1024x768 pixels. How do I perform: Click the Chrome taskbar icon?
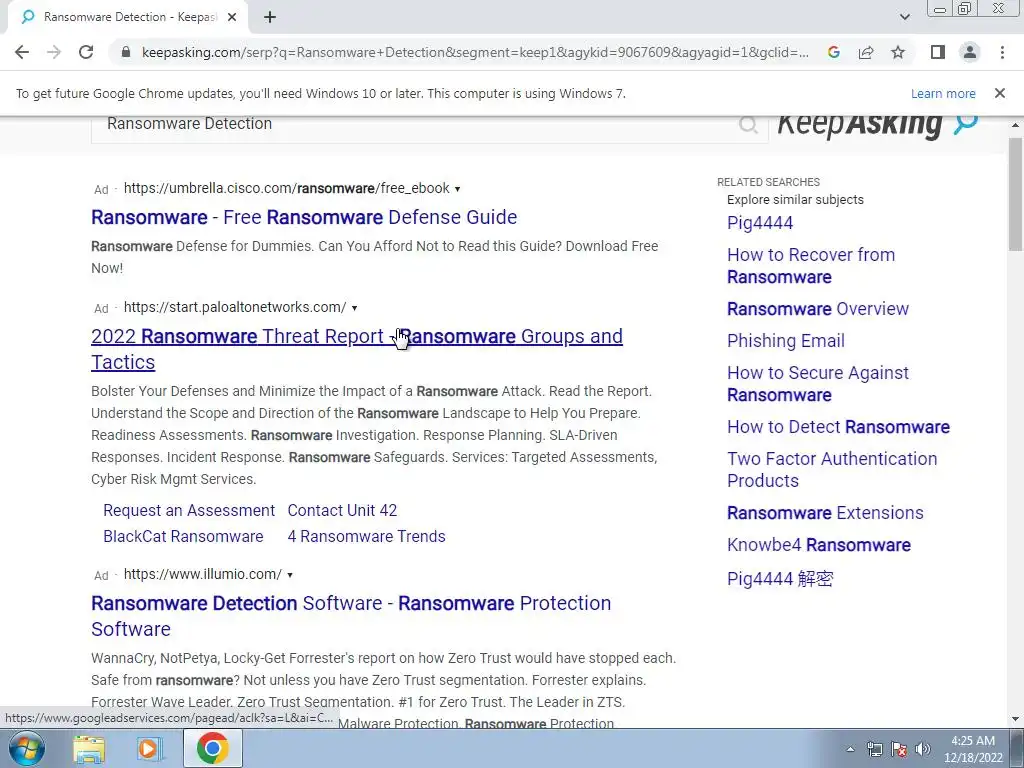[x=212, y=748]
